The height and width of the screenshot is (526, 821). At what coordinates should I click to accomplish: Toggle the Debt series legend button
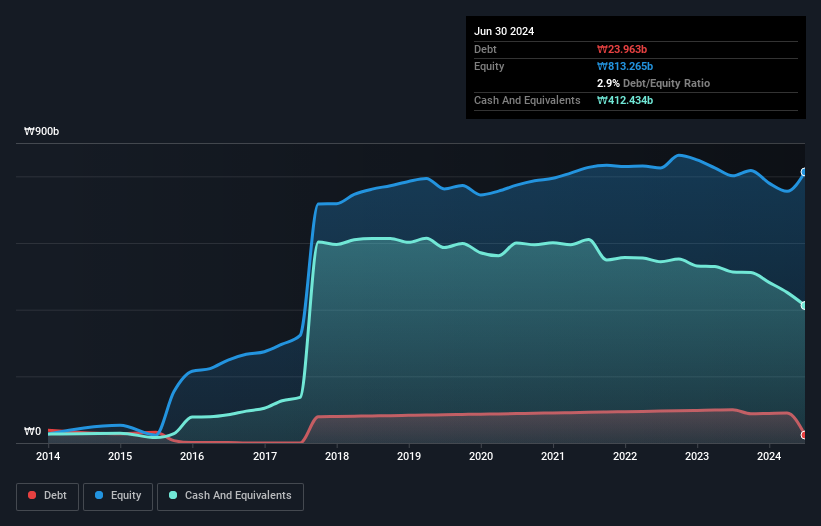[x=47, y=496]
